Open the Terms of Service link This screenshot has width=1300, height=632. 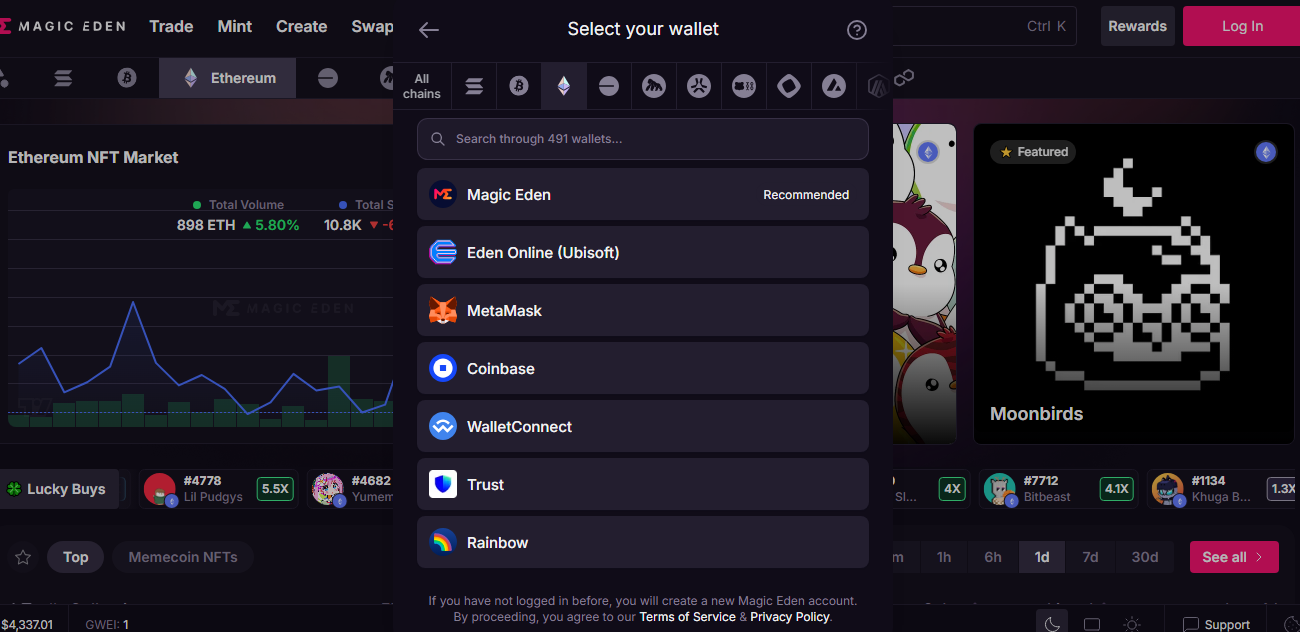[687, 617]
